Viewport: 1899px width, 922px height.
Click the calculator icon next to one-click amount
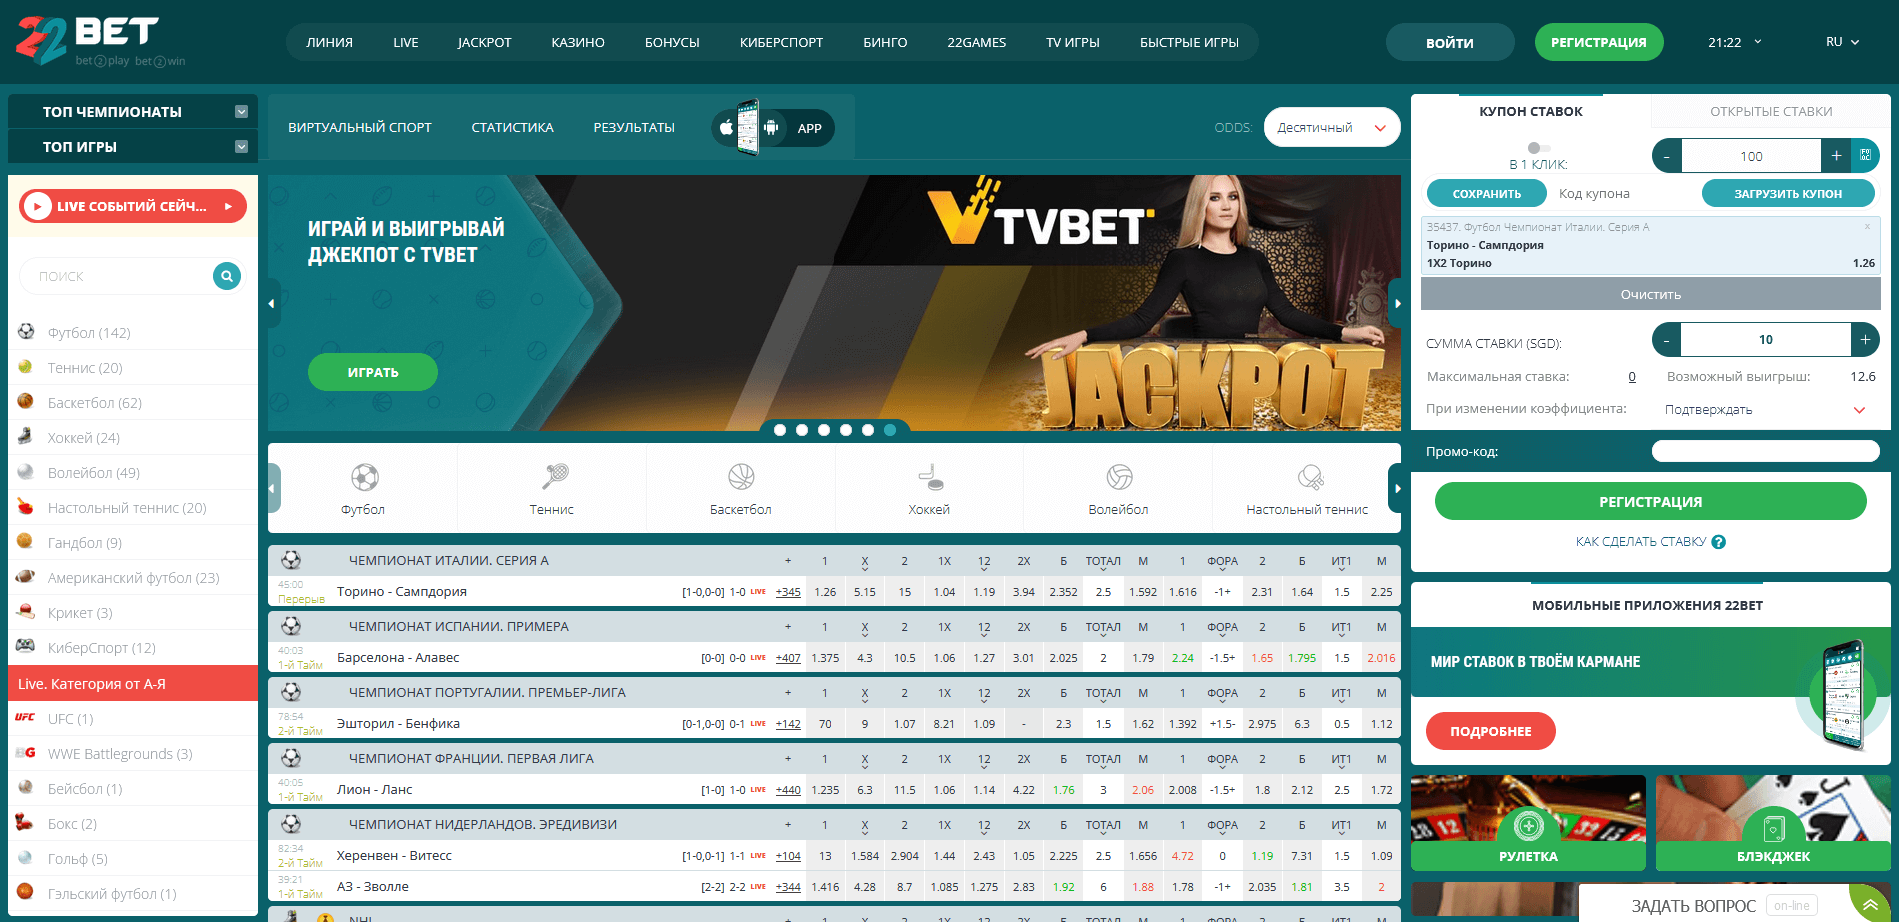(x=1865, y=156)
